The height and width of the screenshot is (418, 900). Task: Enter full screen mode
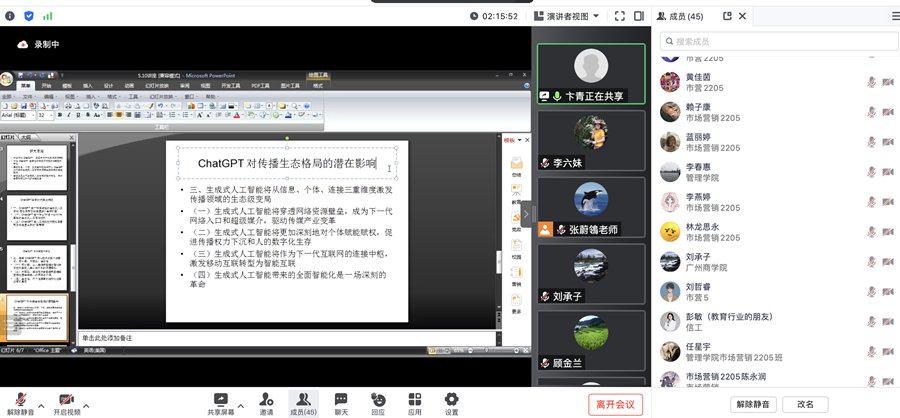point(620,16)
